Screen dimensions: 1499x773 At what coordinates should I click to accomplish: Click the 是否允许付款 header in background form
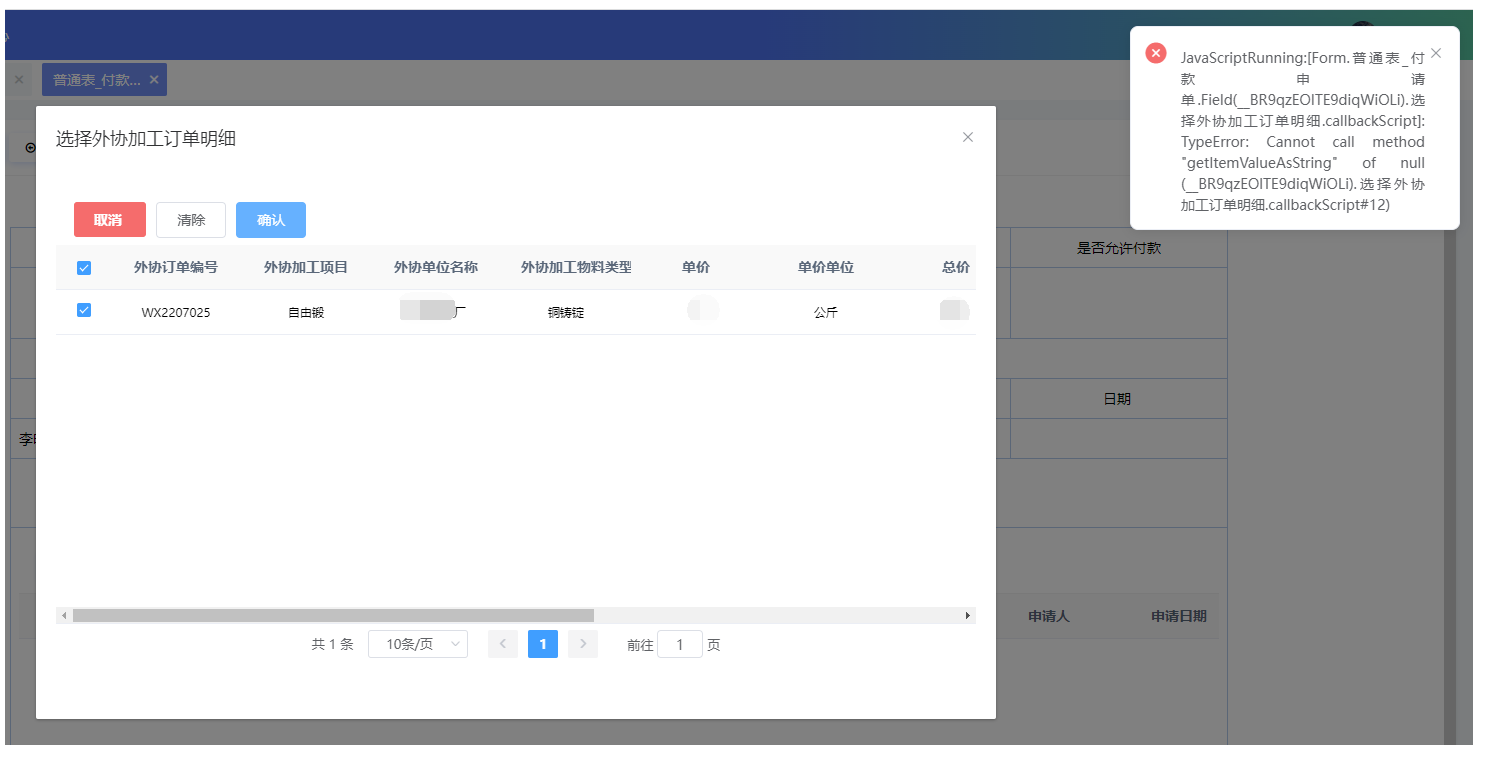click(1119, 248)
